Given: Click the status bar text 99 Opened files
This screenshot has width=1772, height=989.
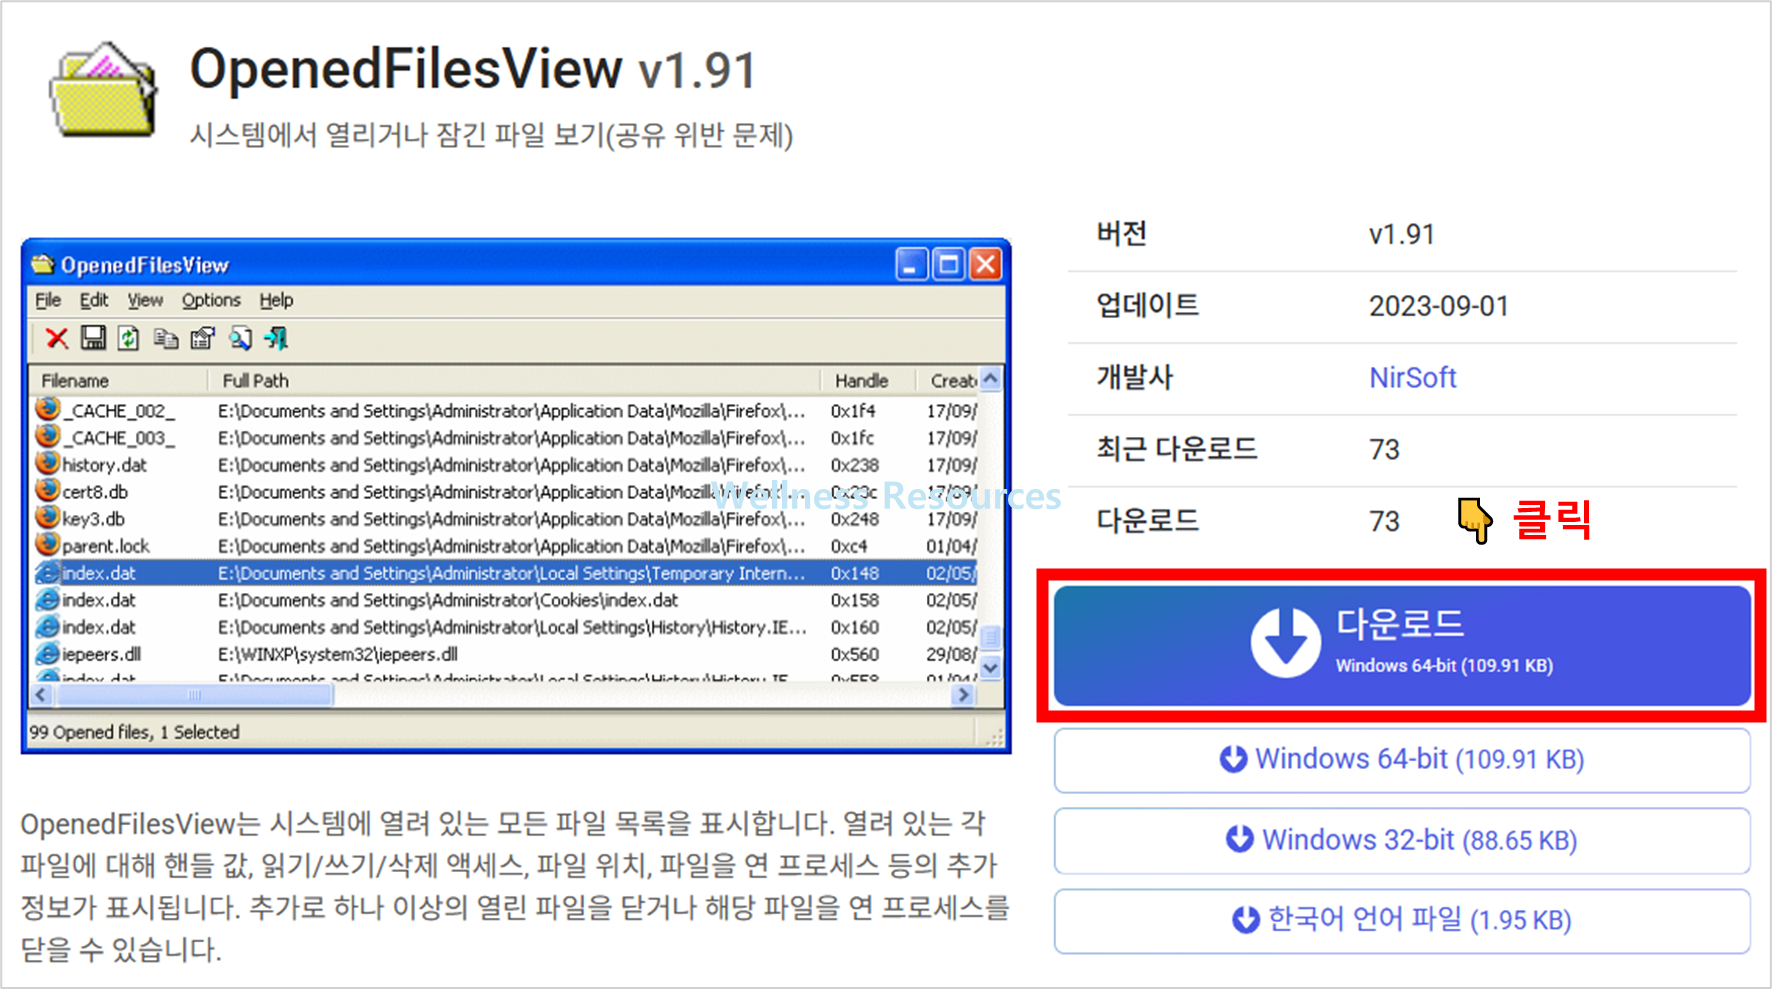Looking at the screenshot, I should click(x=91, y=732).
